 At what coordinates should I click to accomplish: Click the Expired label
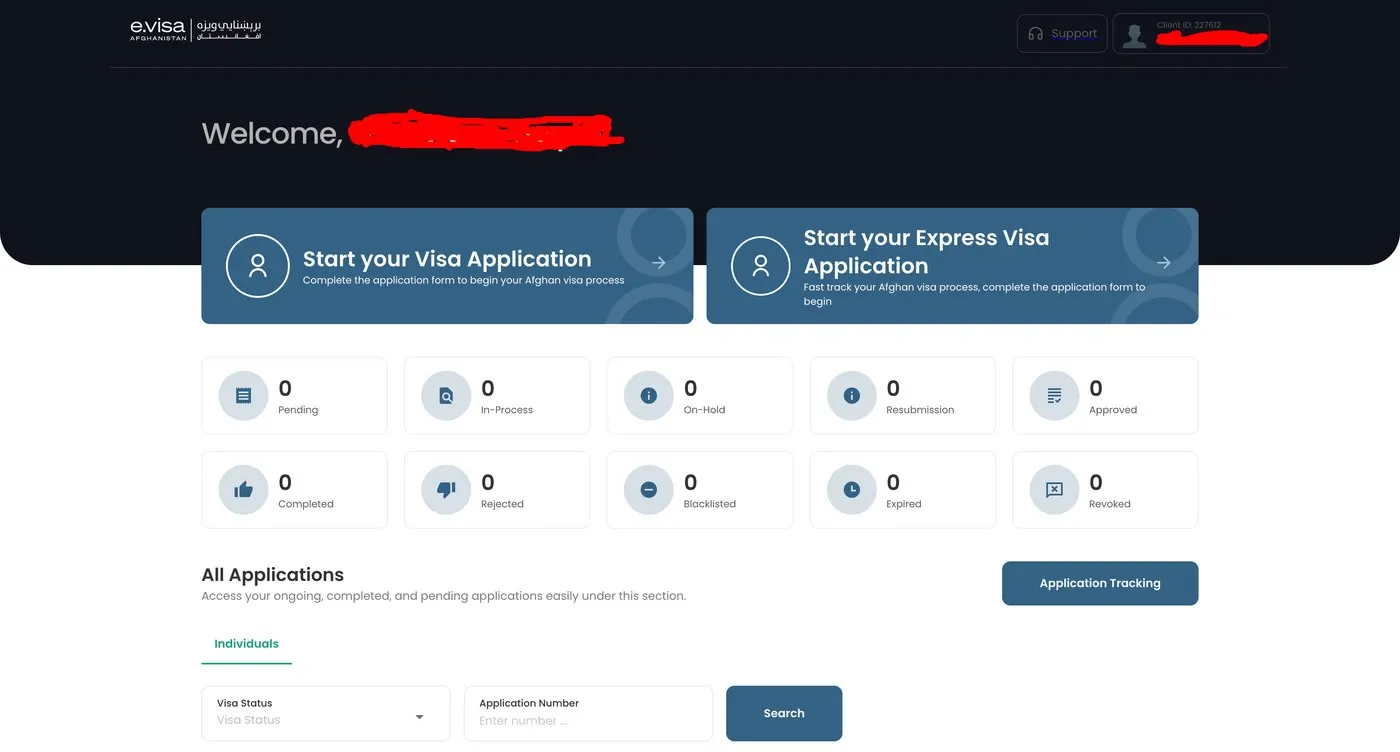coord(904,504)
